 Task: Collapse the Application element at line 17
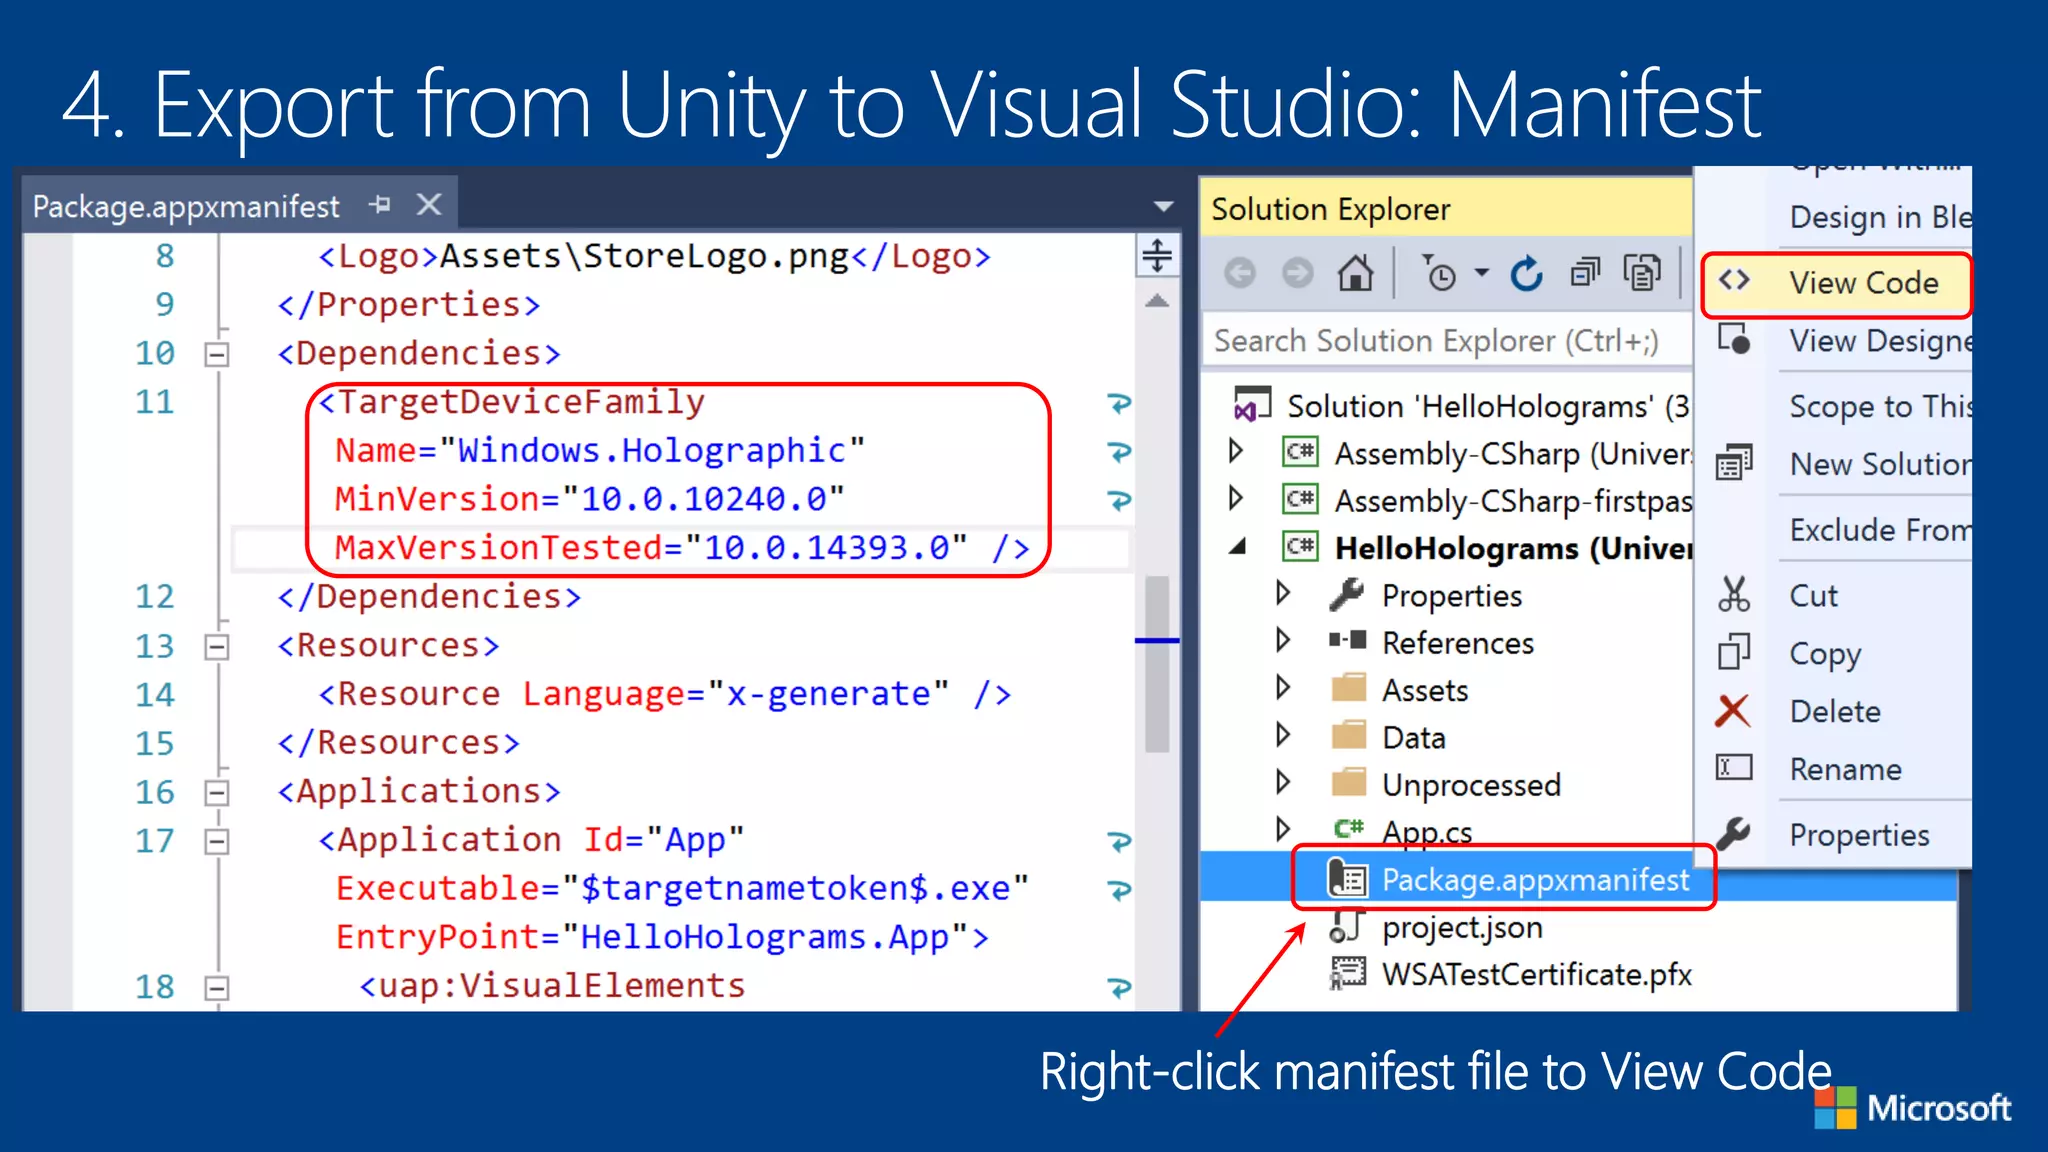[x=216, y=842]
